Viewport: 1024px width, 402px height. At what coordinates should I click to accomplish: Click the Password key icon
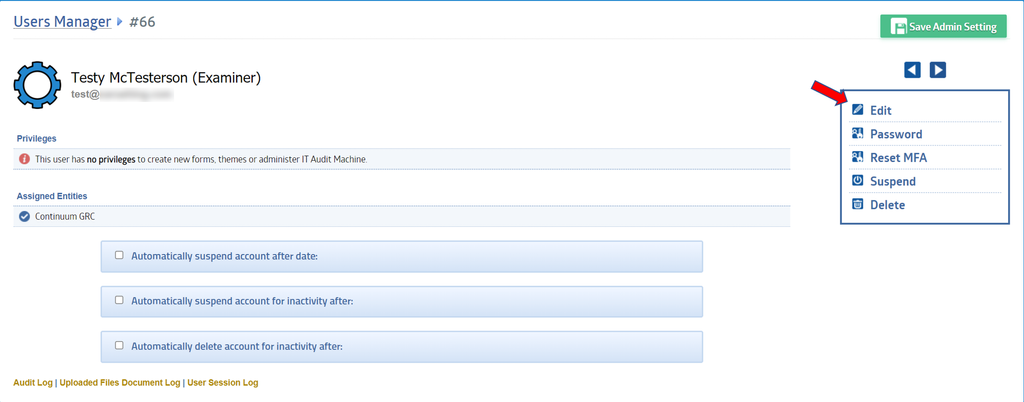857,134
